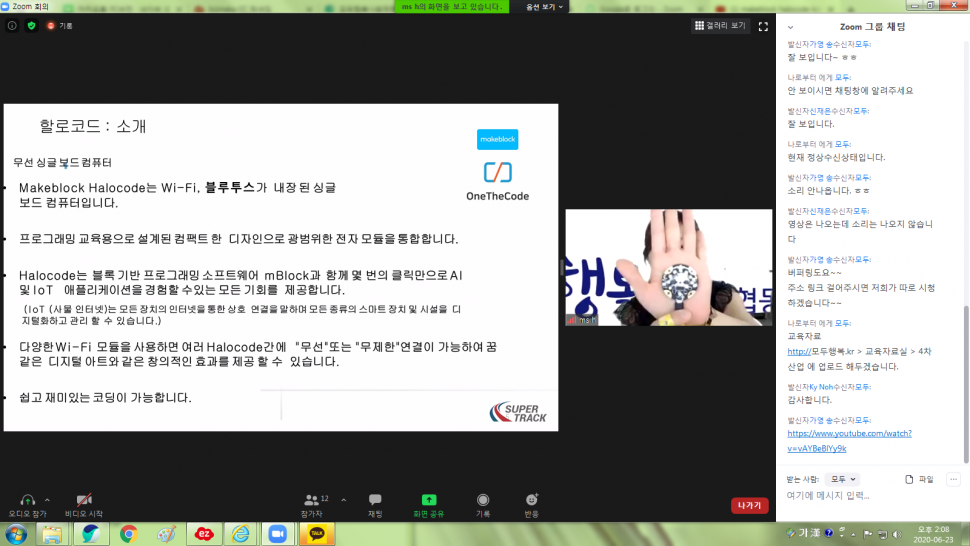This screenshot has width=970, height=546.
Task: Click 'Zoom 그룹 채팅' panel title
Action: pos(872,27)
